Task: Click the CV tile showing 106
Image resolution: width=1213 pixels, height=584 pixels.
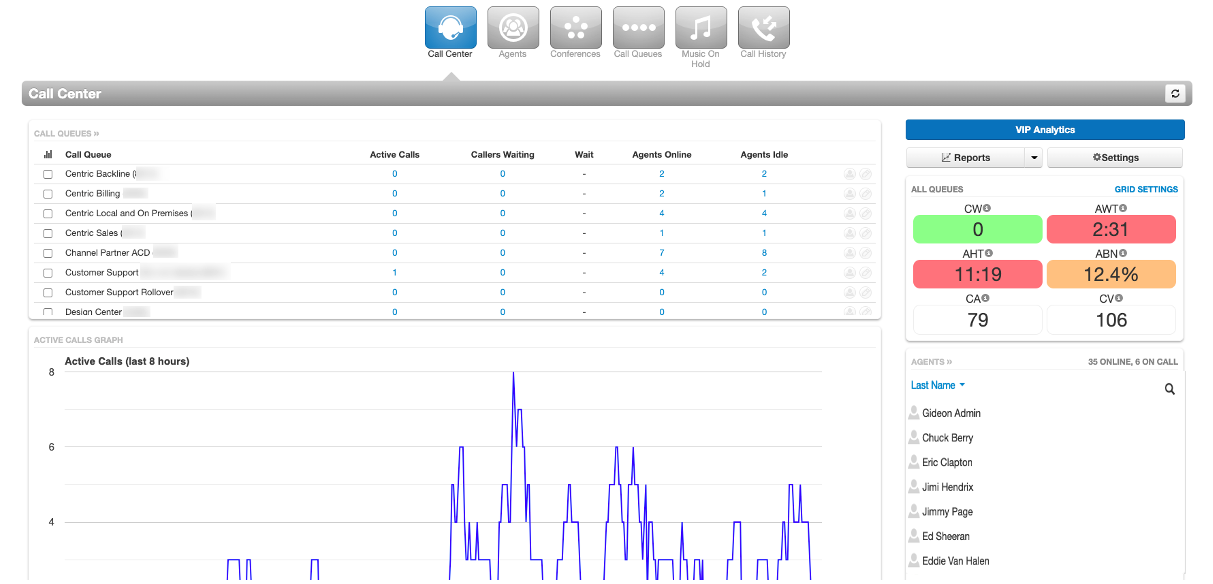Action: (x=1111, y=320)
